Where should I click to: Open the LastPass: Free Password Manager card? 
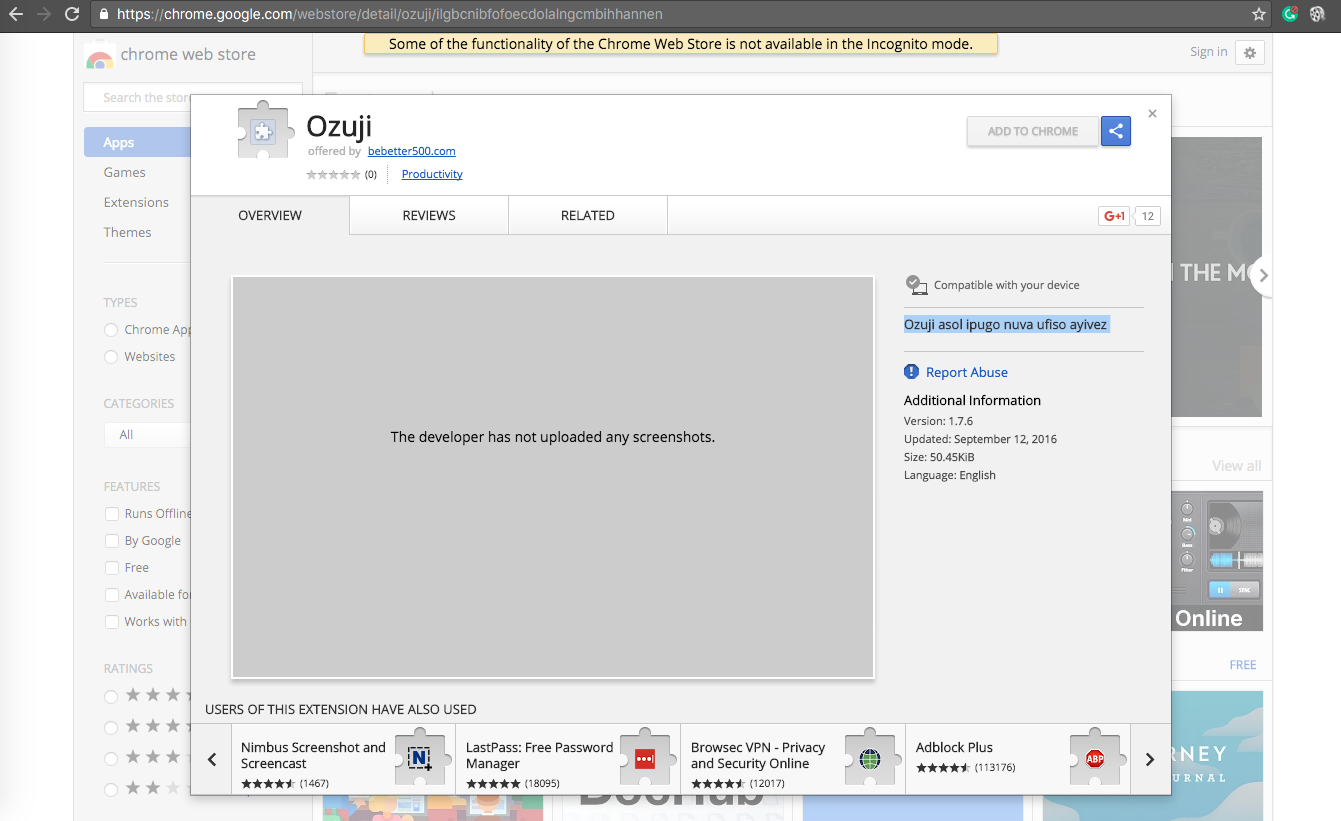568,760
